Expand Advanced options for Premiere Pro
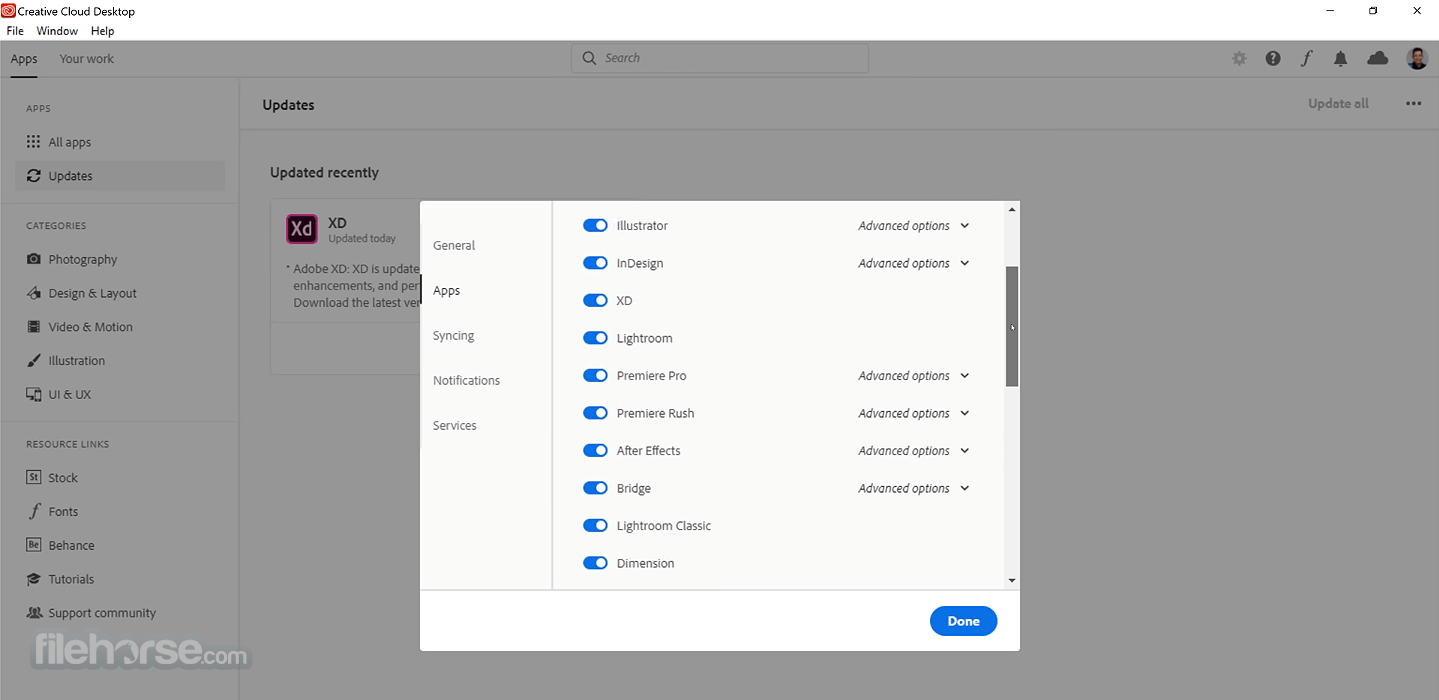The width and height of the screenshot is (1439, 700). coord(914,376)
